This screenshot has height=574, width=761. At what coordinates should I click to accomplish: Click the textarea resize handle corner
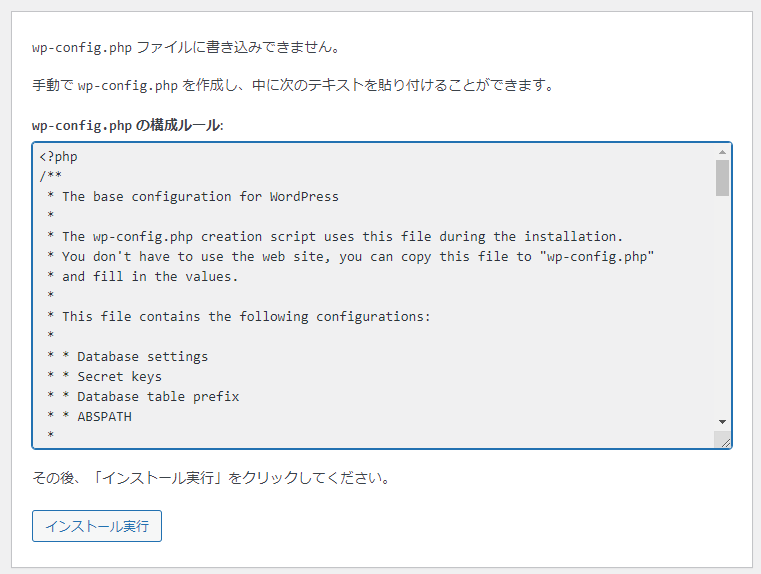[x=723, y=440]
